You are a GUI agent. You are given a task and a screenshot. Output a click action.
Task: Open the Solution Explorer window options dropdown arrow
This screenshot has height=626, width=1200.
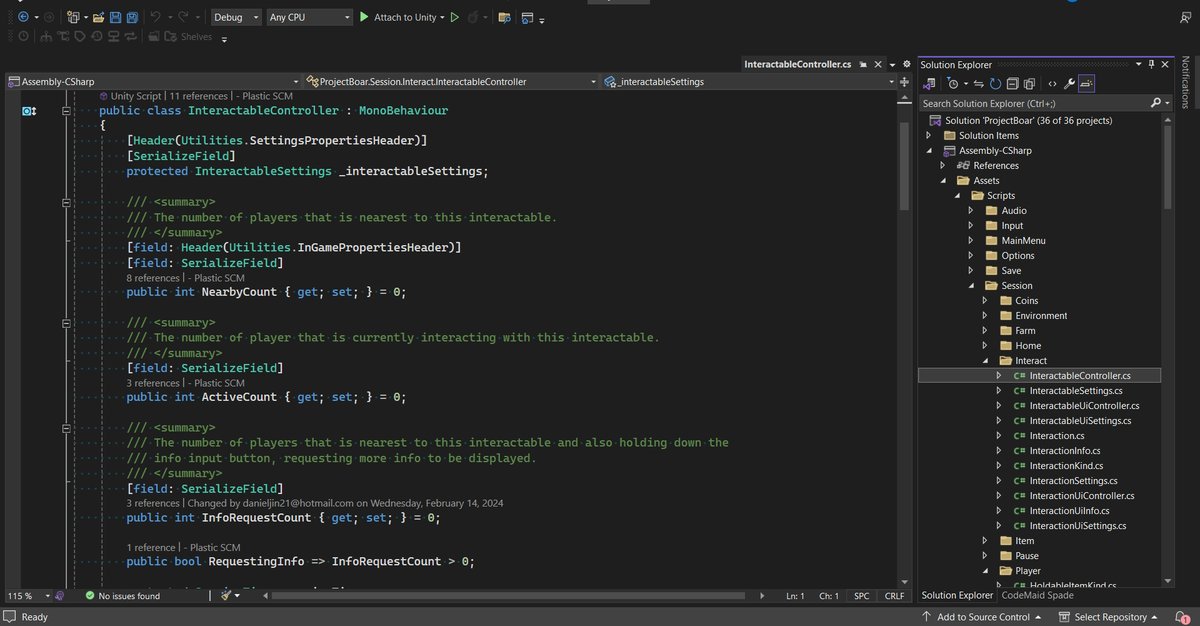click(x=1139, y=65)
